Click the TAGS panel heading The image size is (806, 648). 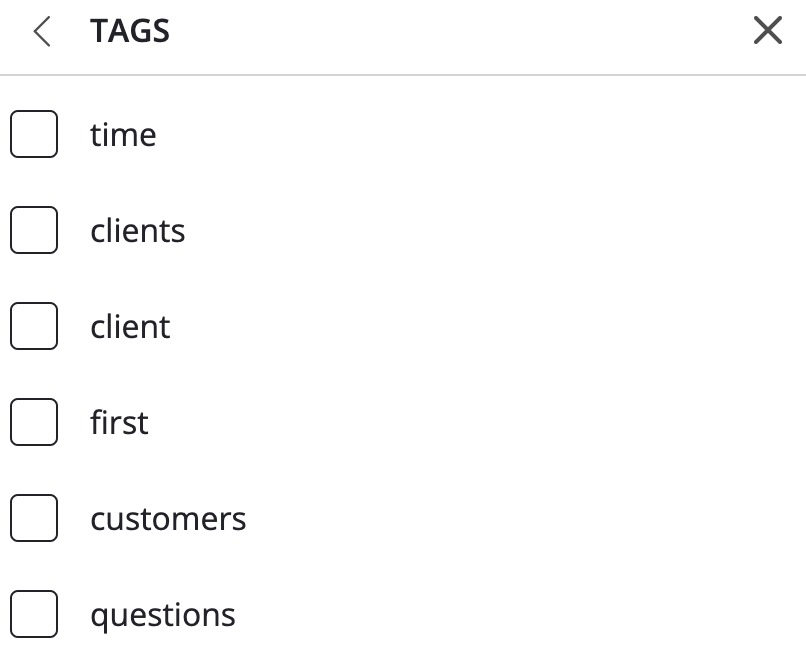pyautogui.click(x=130, y=32)
